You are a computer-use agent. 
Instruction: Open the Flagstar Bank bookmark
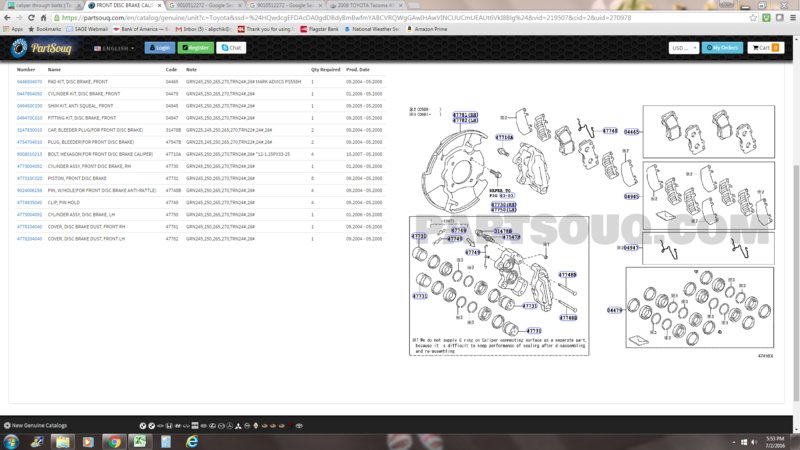click(320, 29)
